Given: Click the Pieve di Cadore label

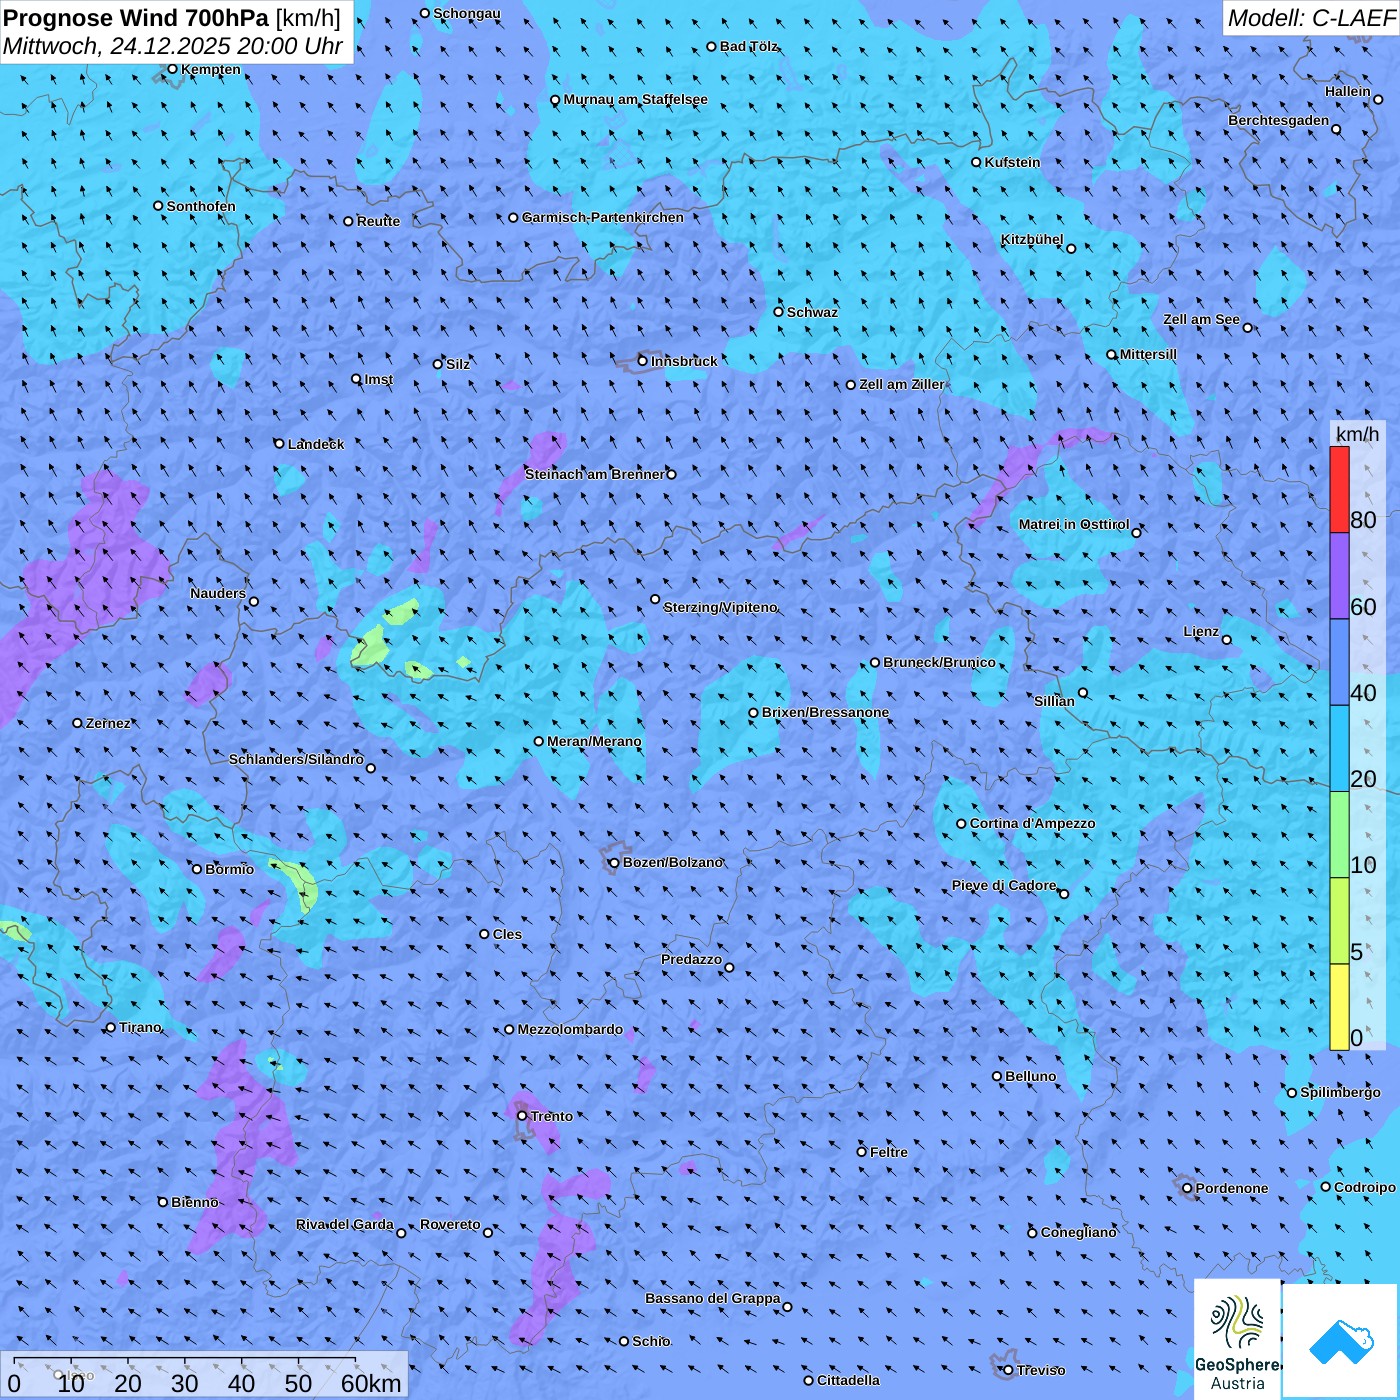Looking at the screenshot, I should (1003, 885).
